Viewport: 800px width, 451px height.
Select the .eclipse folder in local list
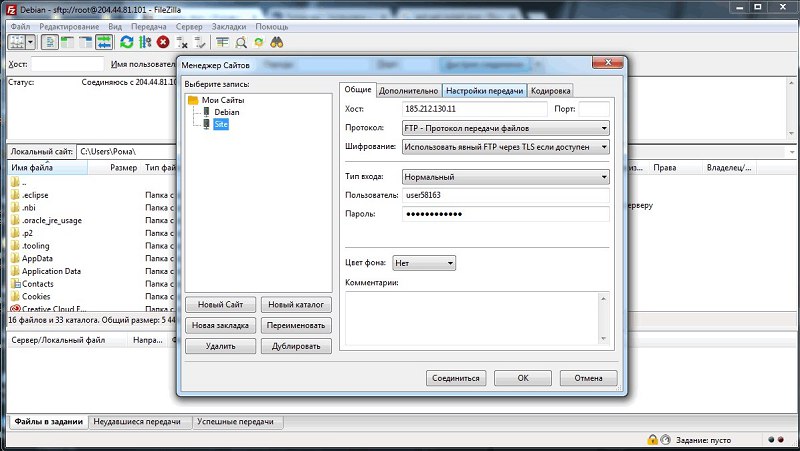pyautogui.click(x=35, y=195)
